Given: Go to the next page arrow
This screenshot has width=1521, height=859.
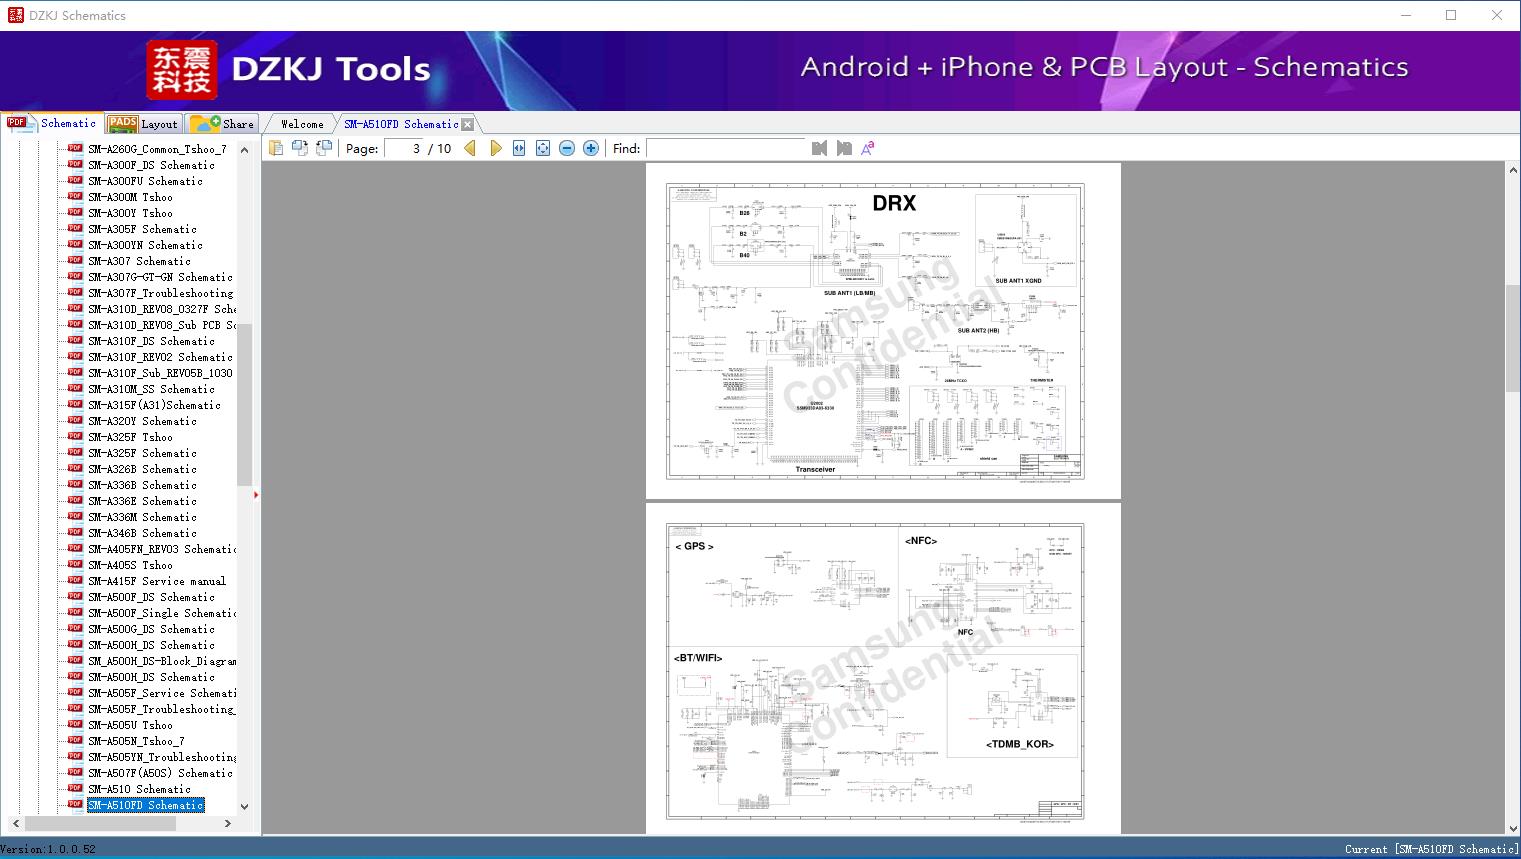Looking at the screenshot, I should point(495,148).
